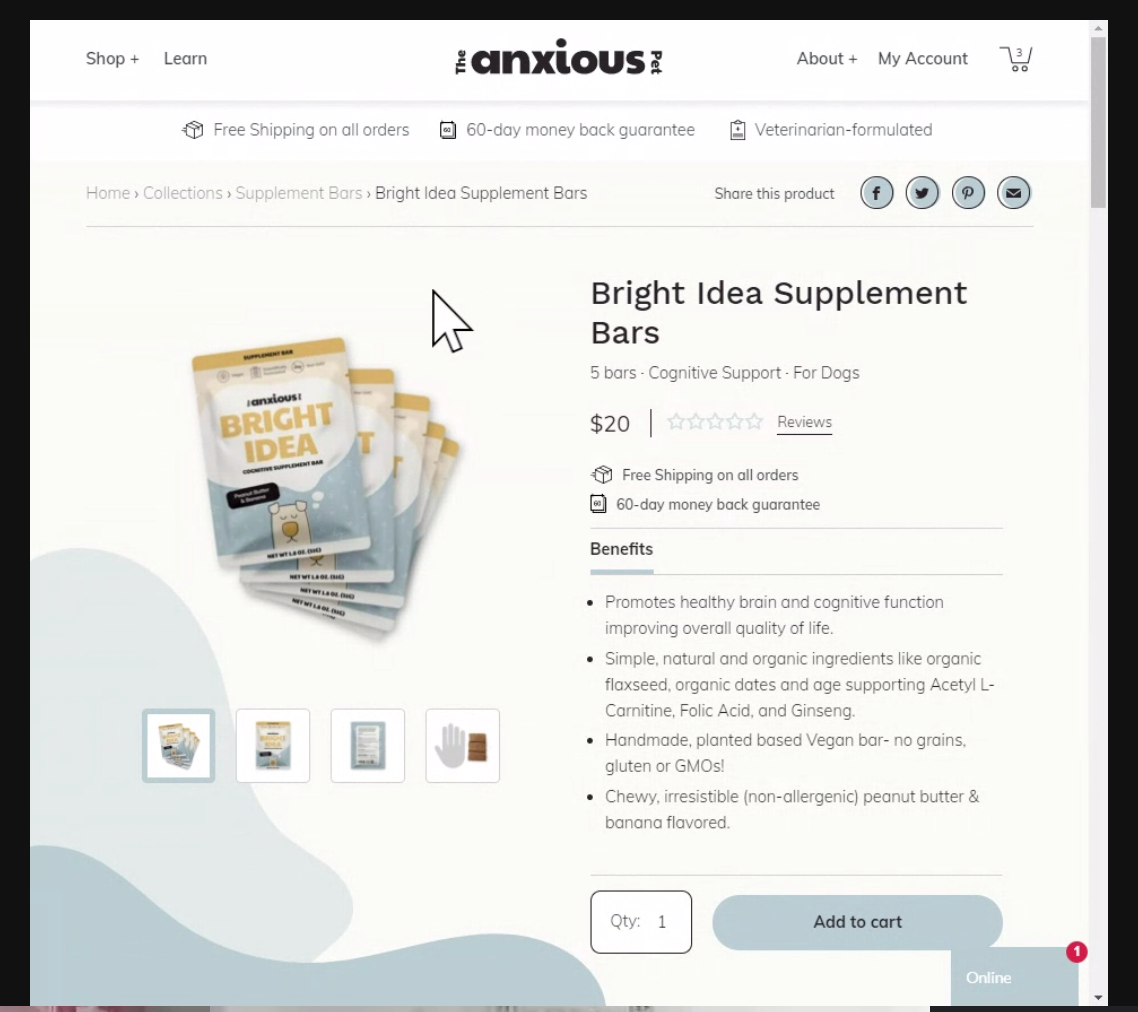Viewport: 1138px width, 1012px height.
Task: Share the product via email
Action: coord(1014,192)
